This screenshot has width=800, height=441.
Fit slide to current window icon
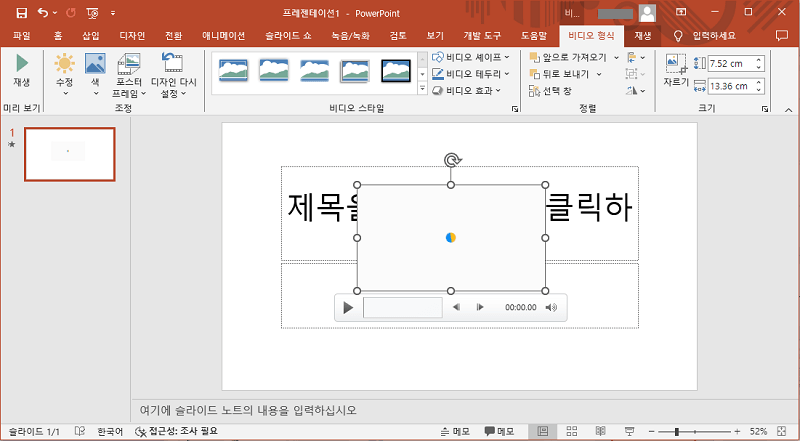[x=781, y=431]
